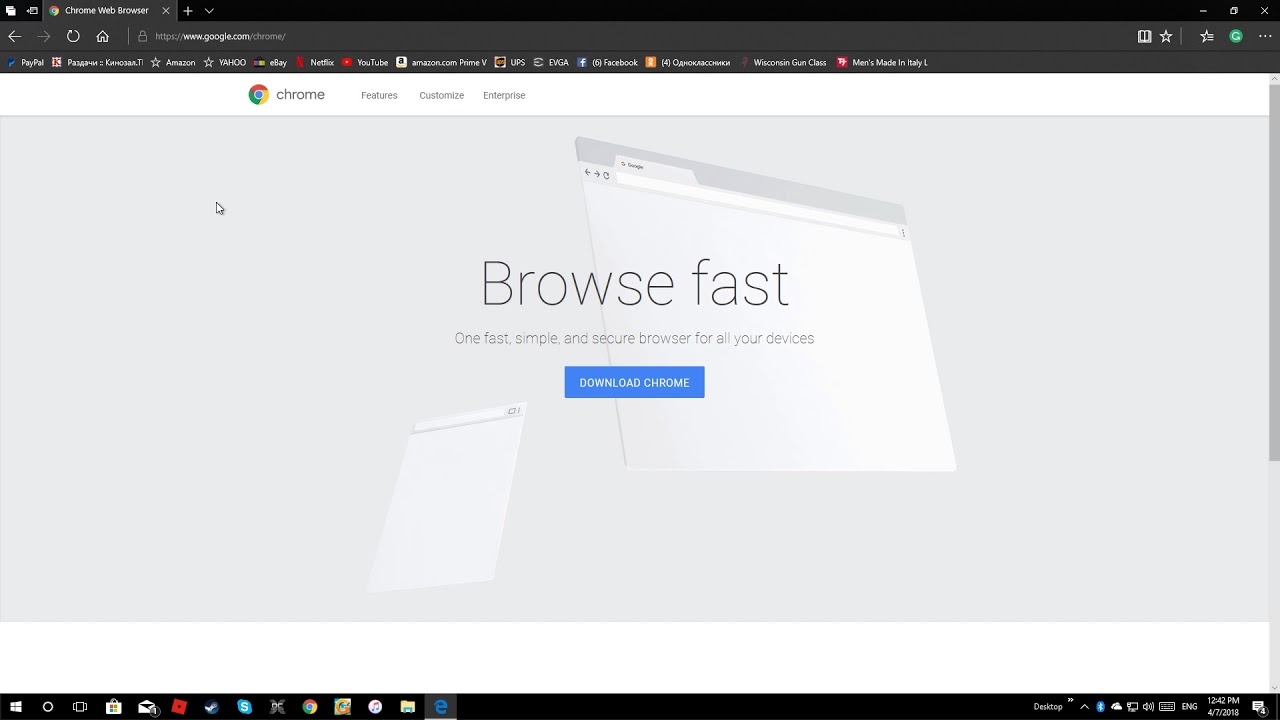The height and width of the screenshot is (720, 1280).
Task: Click the padlock site security icon
Action: (x=143, y=36)
